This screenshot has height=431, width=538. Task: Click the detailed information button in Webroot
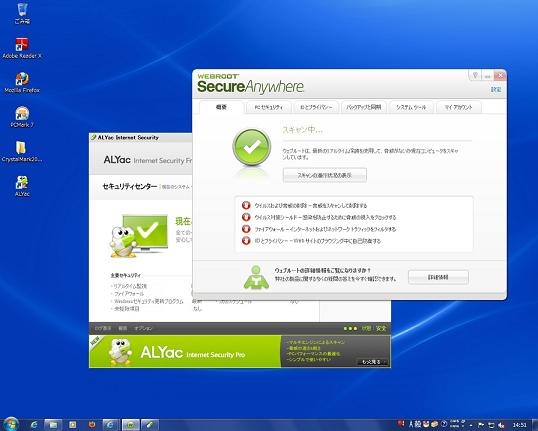tap(438, 277)
